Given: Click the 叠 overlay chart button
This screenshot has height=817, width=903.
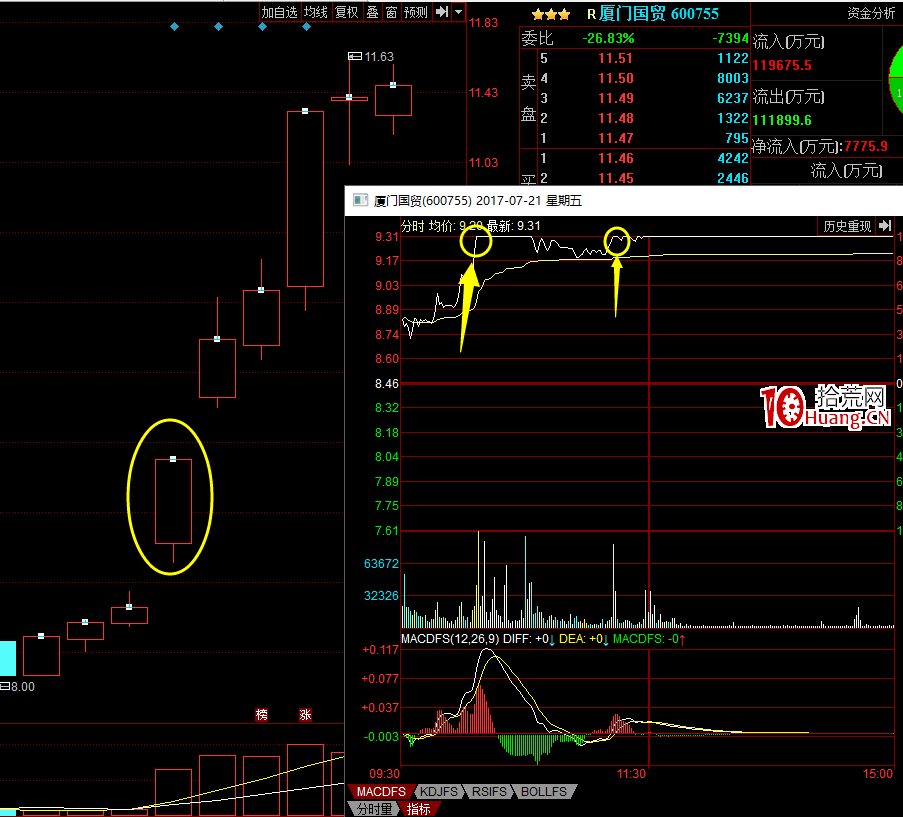Looking at the screenshot, I should 373,12.
